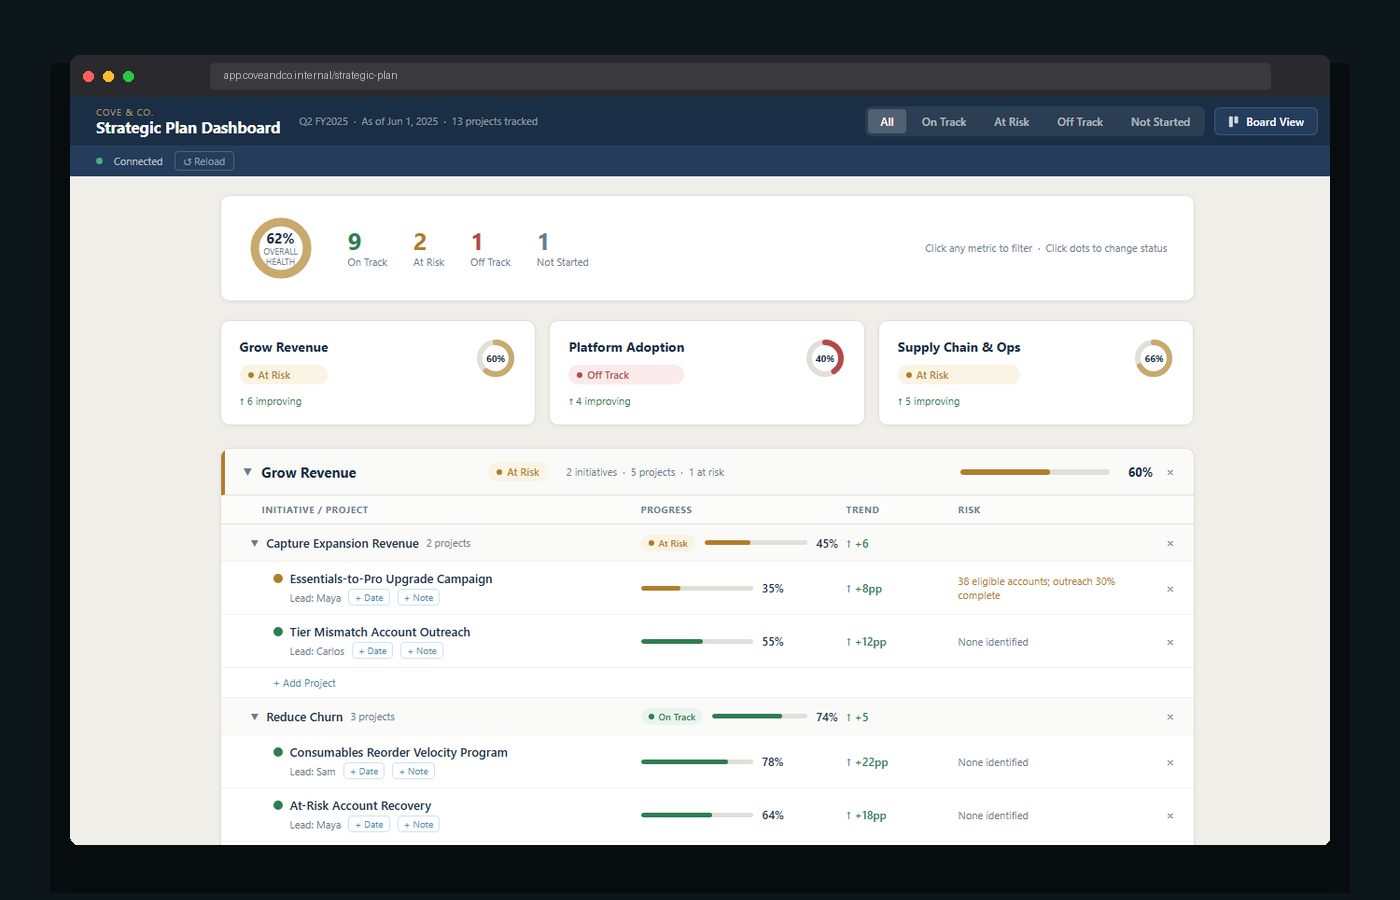Add date to Consumables Reorder Velocity Program

click(364, 771)
